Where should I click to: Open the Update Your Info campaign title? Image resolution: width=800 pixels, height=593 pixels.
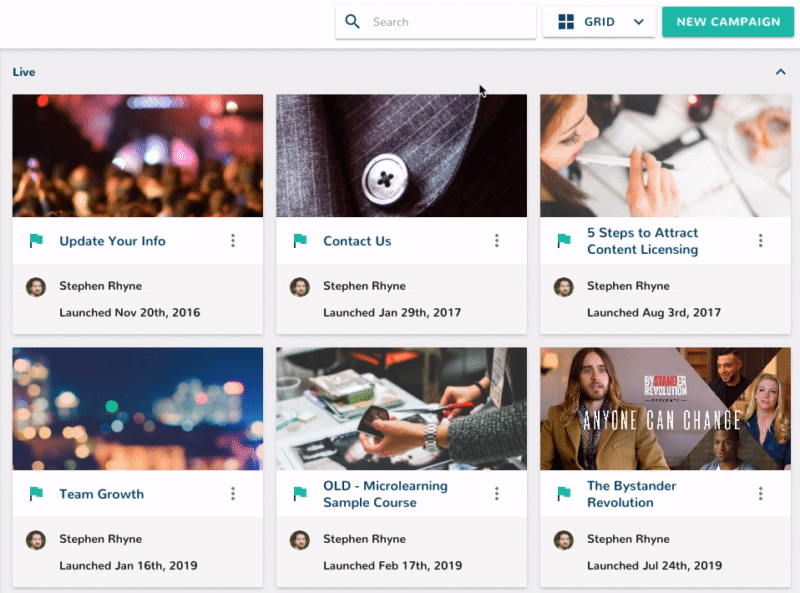pyautogui.click(x=112, y=241)
